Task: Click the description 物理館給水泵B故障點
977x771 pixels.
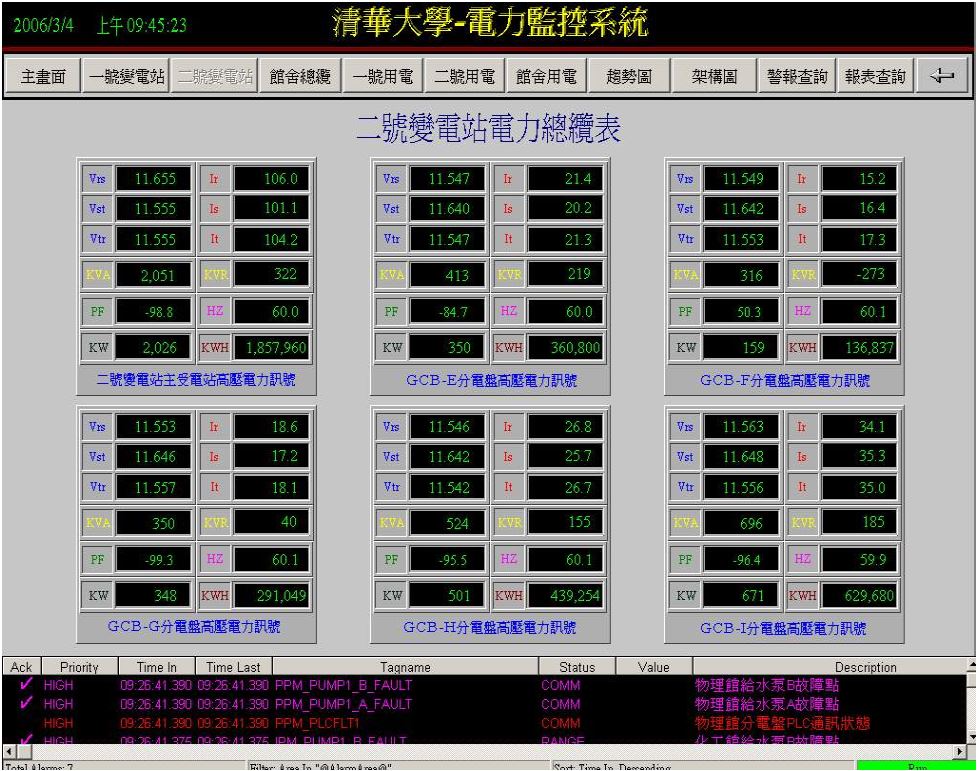Action: pyautogui.click(x=767, y=685)
